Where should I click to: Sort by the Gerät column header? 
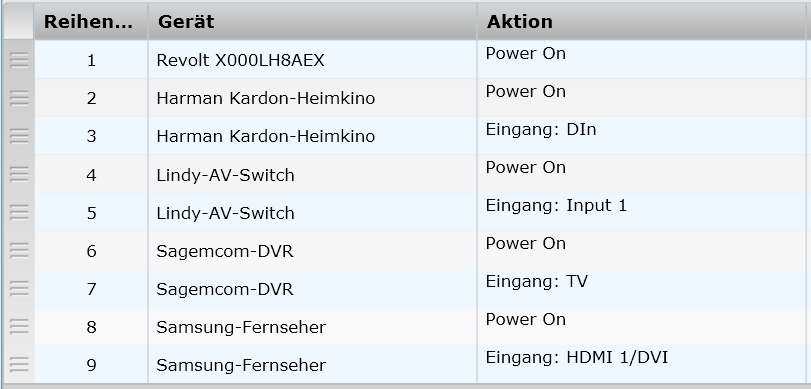click(312, 22)
